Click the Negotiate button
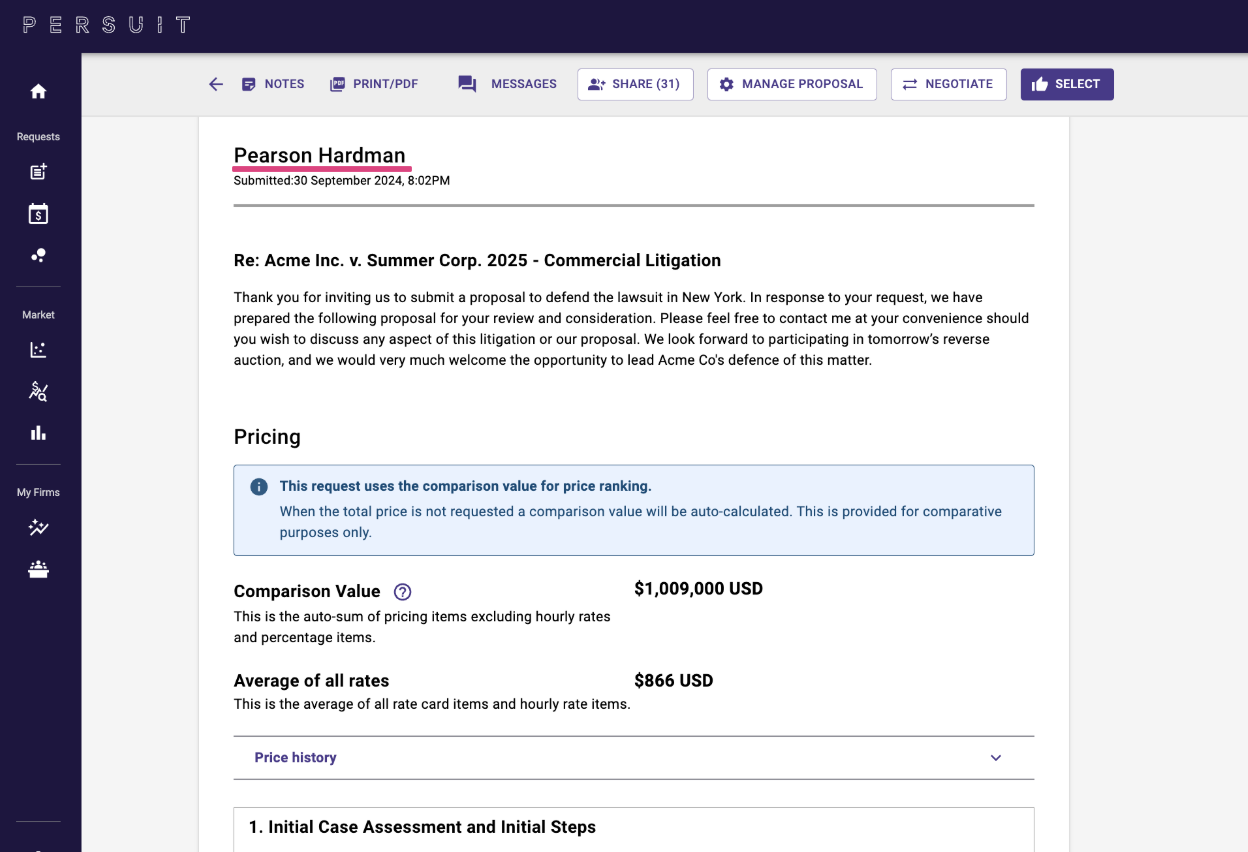Image resolution: width=1248 pixels, height=852 pixels. coord(948,84)
